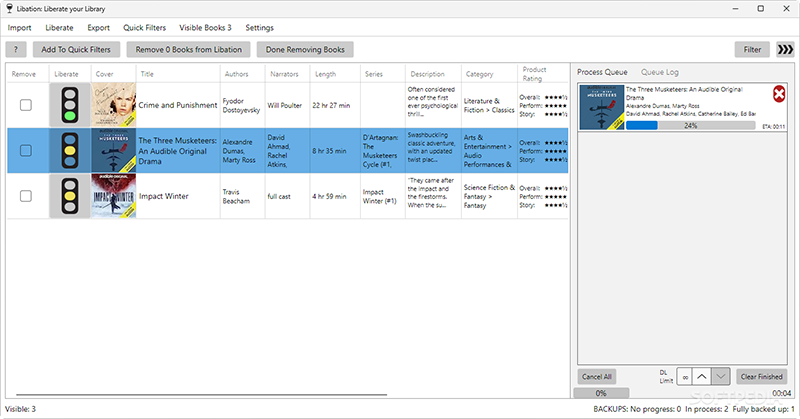The height and width of the screenshot is (419, 800).
Task: Click the Will Poulter narrator cell
Action: pyautogui.click(x=285, y=105)
